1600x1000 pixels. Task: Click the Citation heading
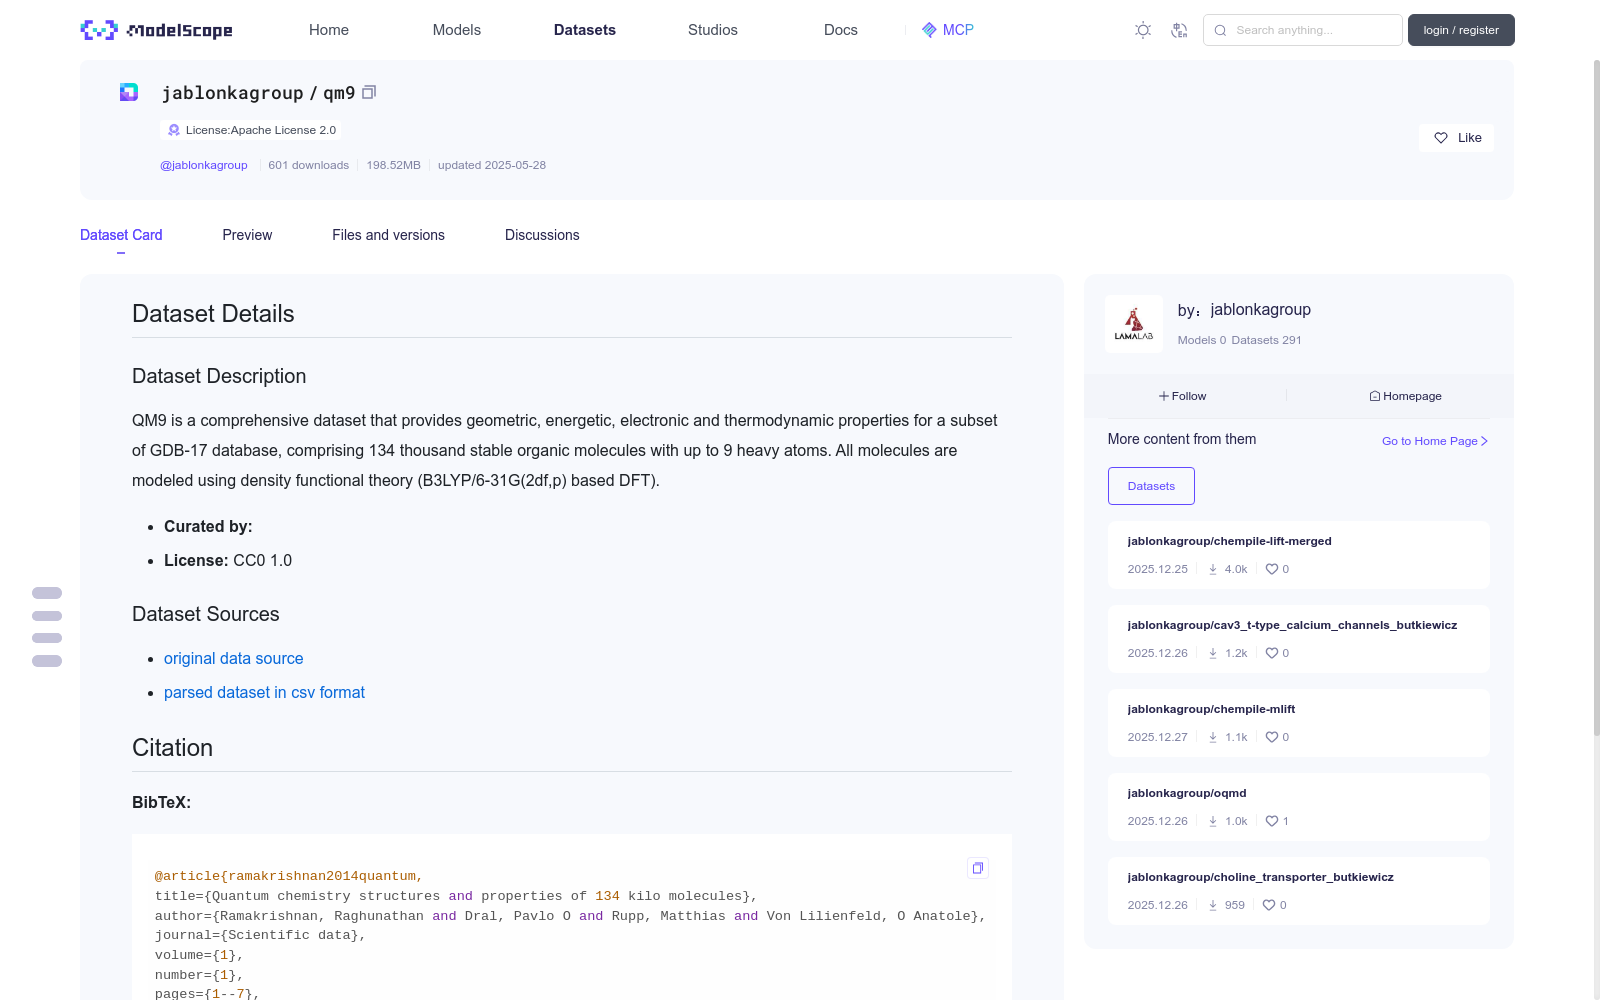[x=172, y=748]
